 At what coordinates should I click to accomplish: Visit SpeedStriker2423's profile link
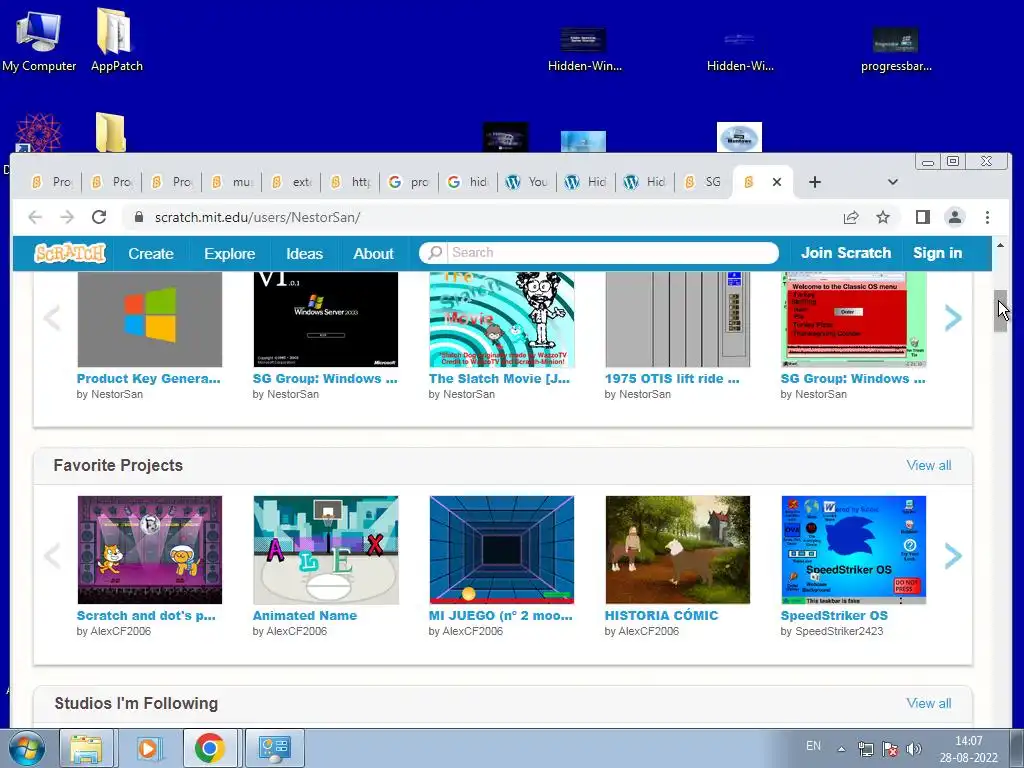pyautogui.click(x=839, y=631)
